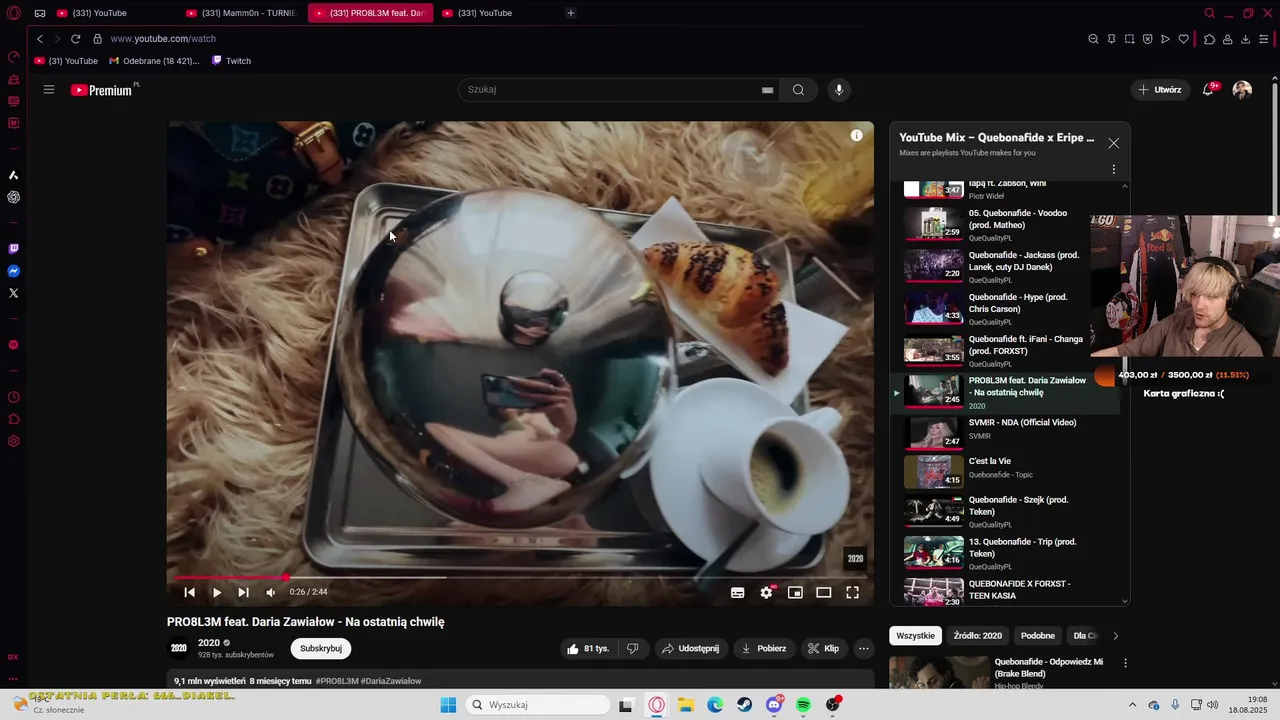1280x720 pixels.
Task: Click the Play button in the video player
Action: pyautogui.click(x=217, y=592)
